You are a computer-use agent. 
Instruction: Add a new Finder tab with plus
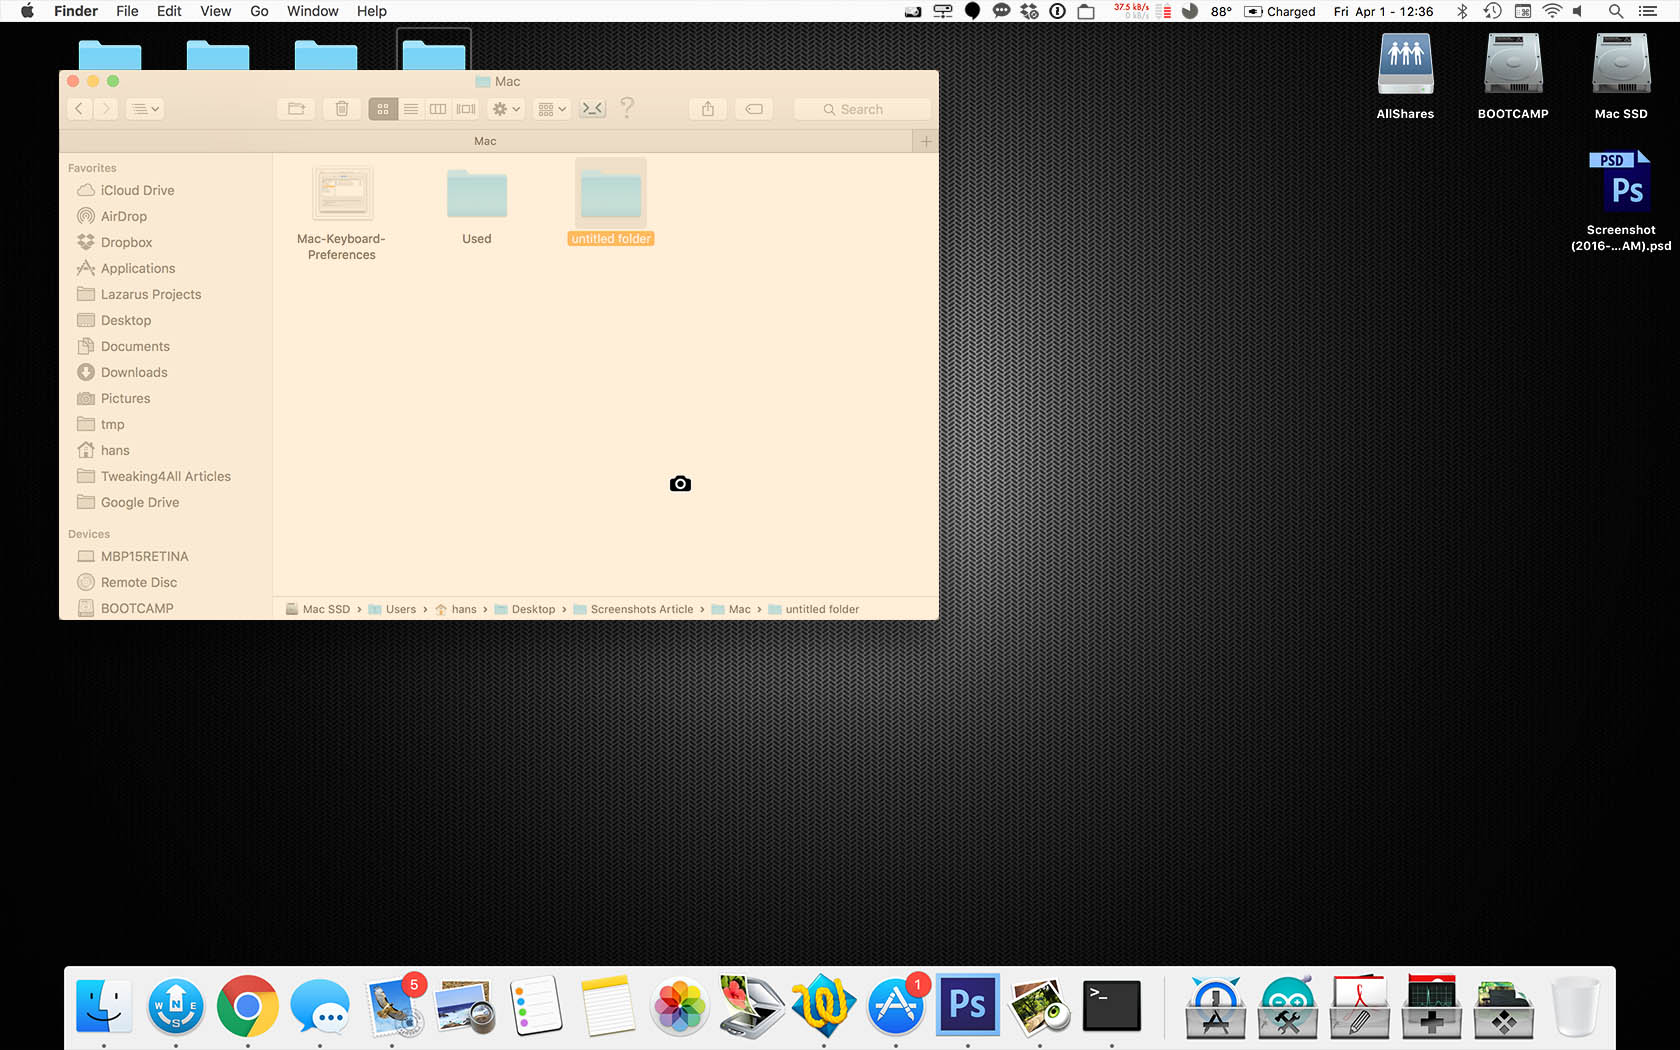point(926,141)
